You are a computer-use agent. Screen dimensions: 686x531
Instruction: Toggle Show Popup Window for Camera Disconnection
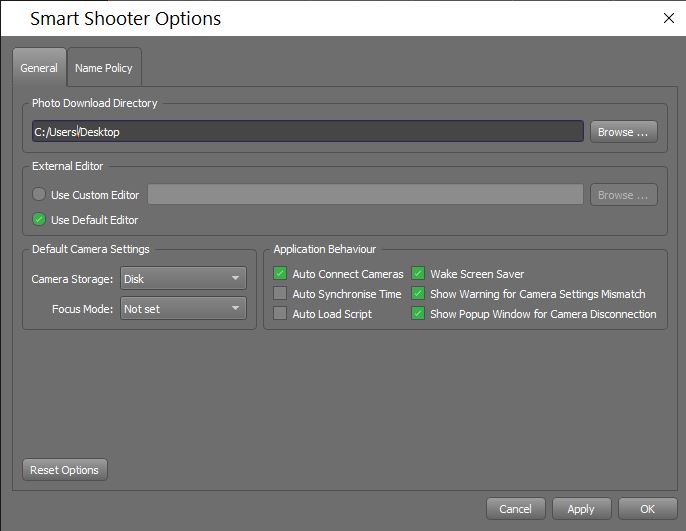coord(418,313)
